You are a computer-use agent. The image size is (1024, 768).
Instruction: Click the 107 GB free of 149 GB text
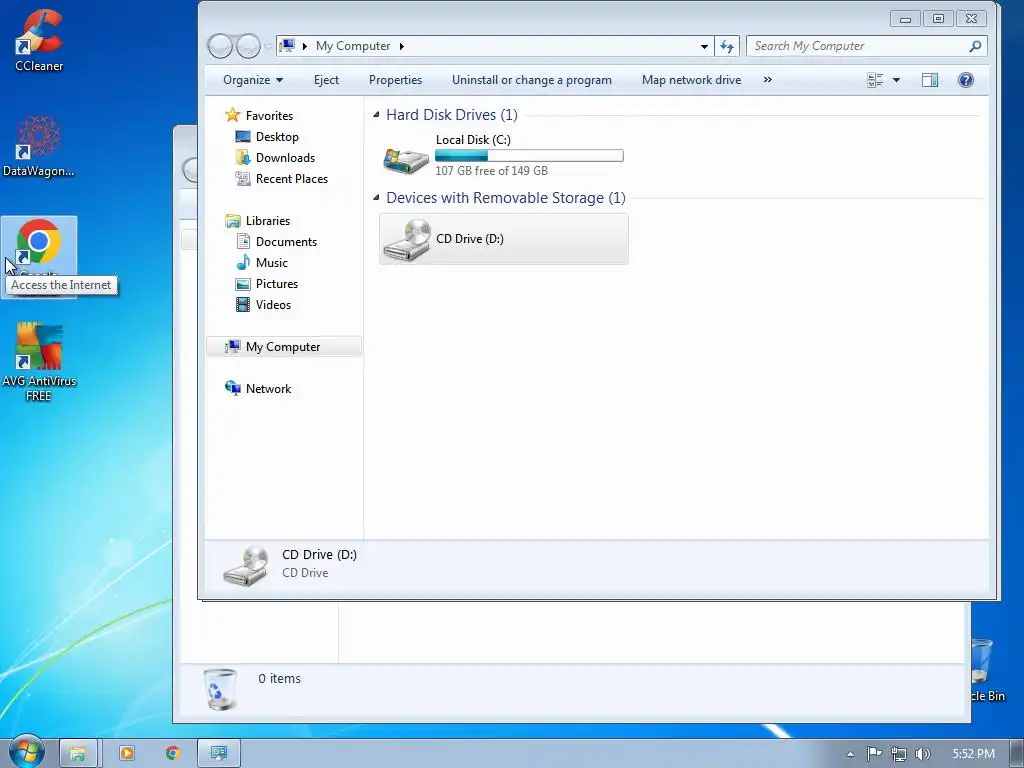491,170
